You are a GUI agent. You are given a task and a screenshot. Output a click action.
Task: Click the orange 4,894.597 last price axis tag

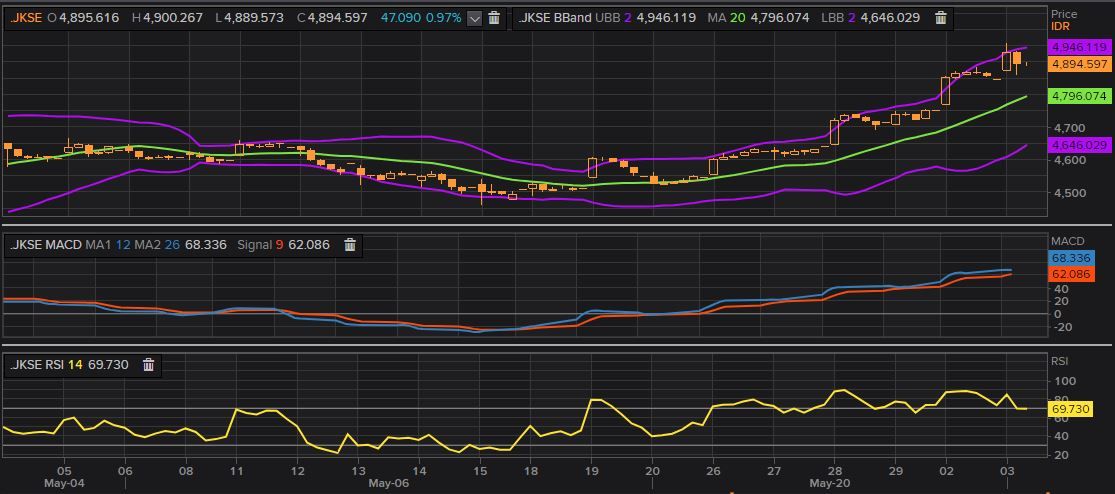tap(1079, 64)
